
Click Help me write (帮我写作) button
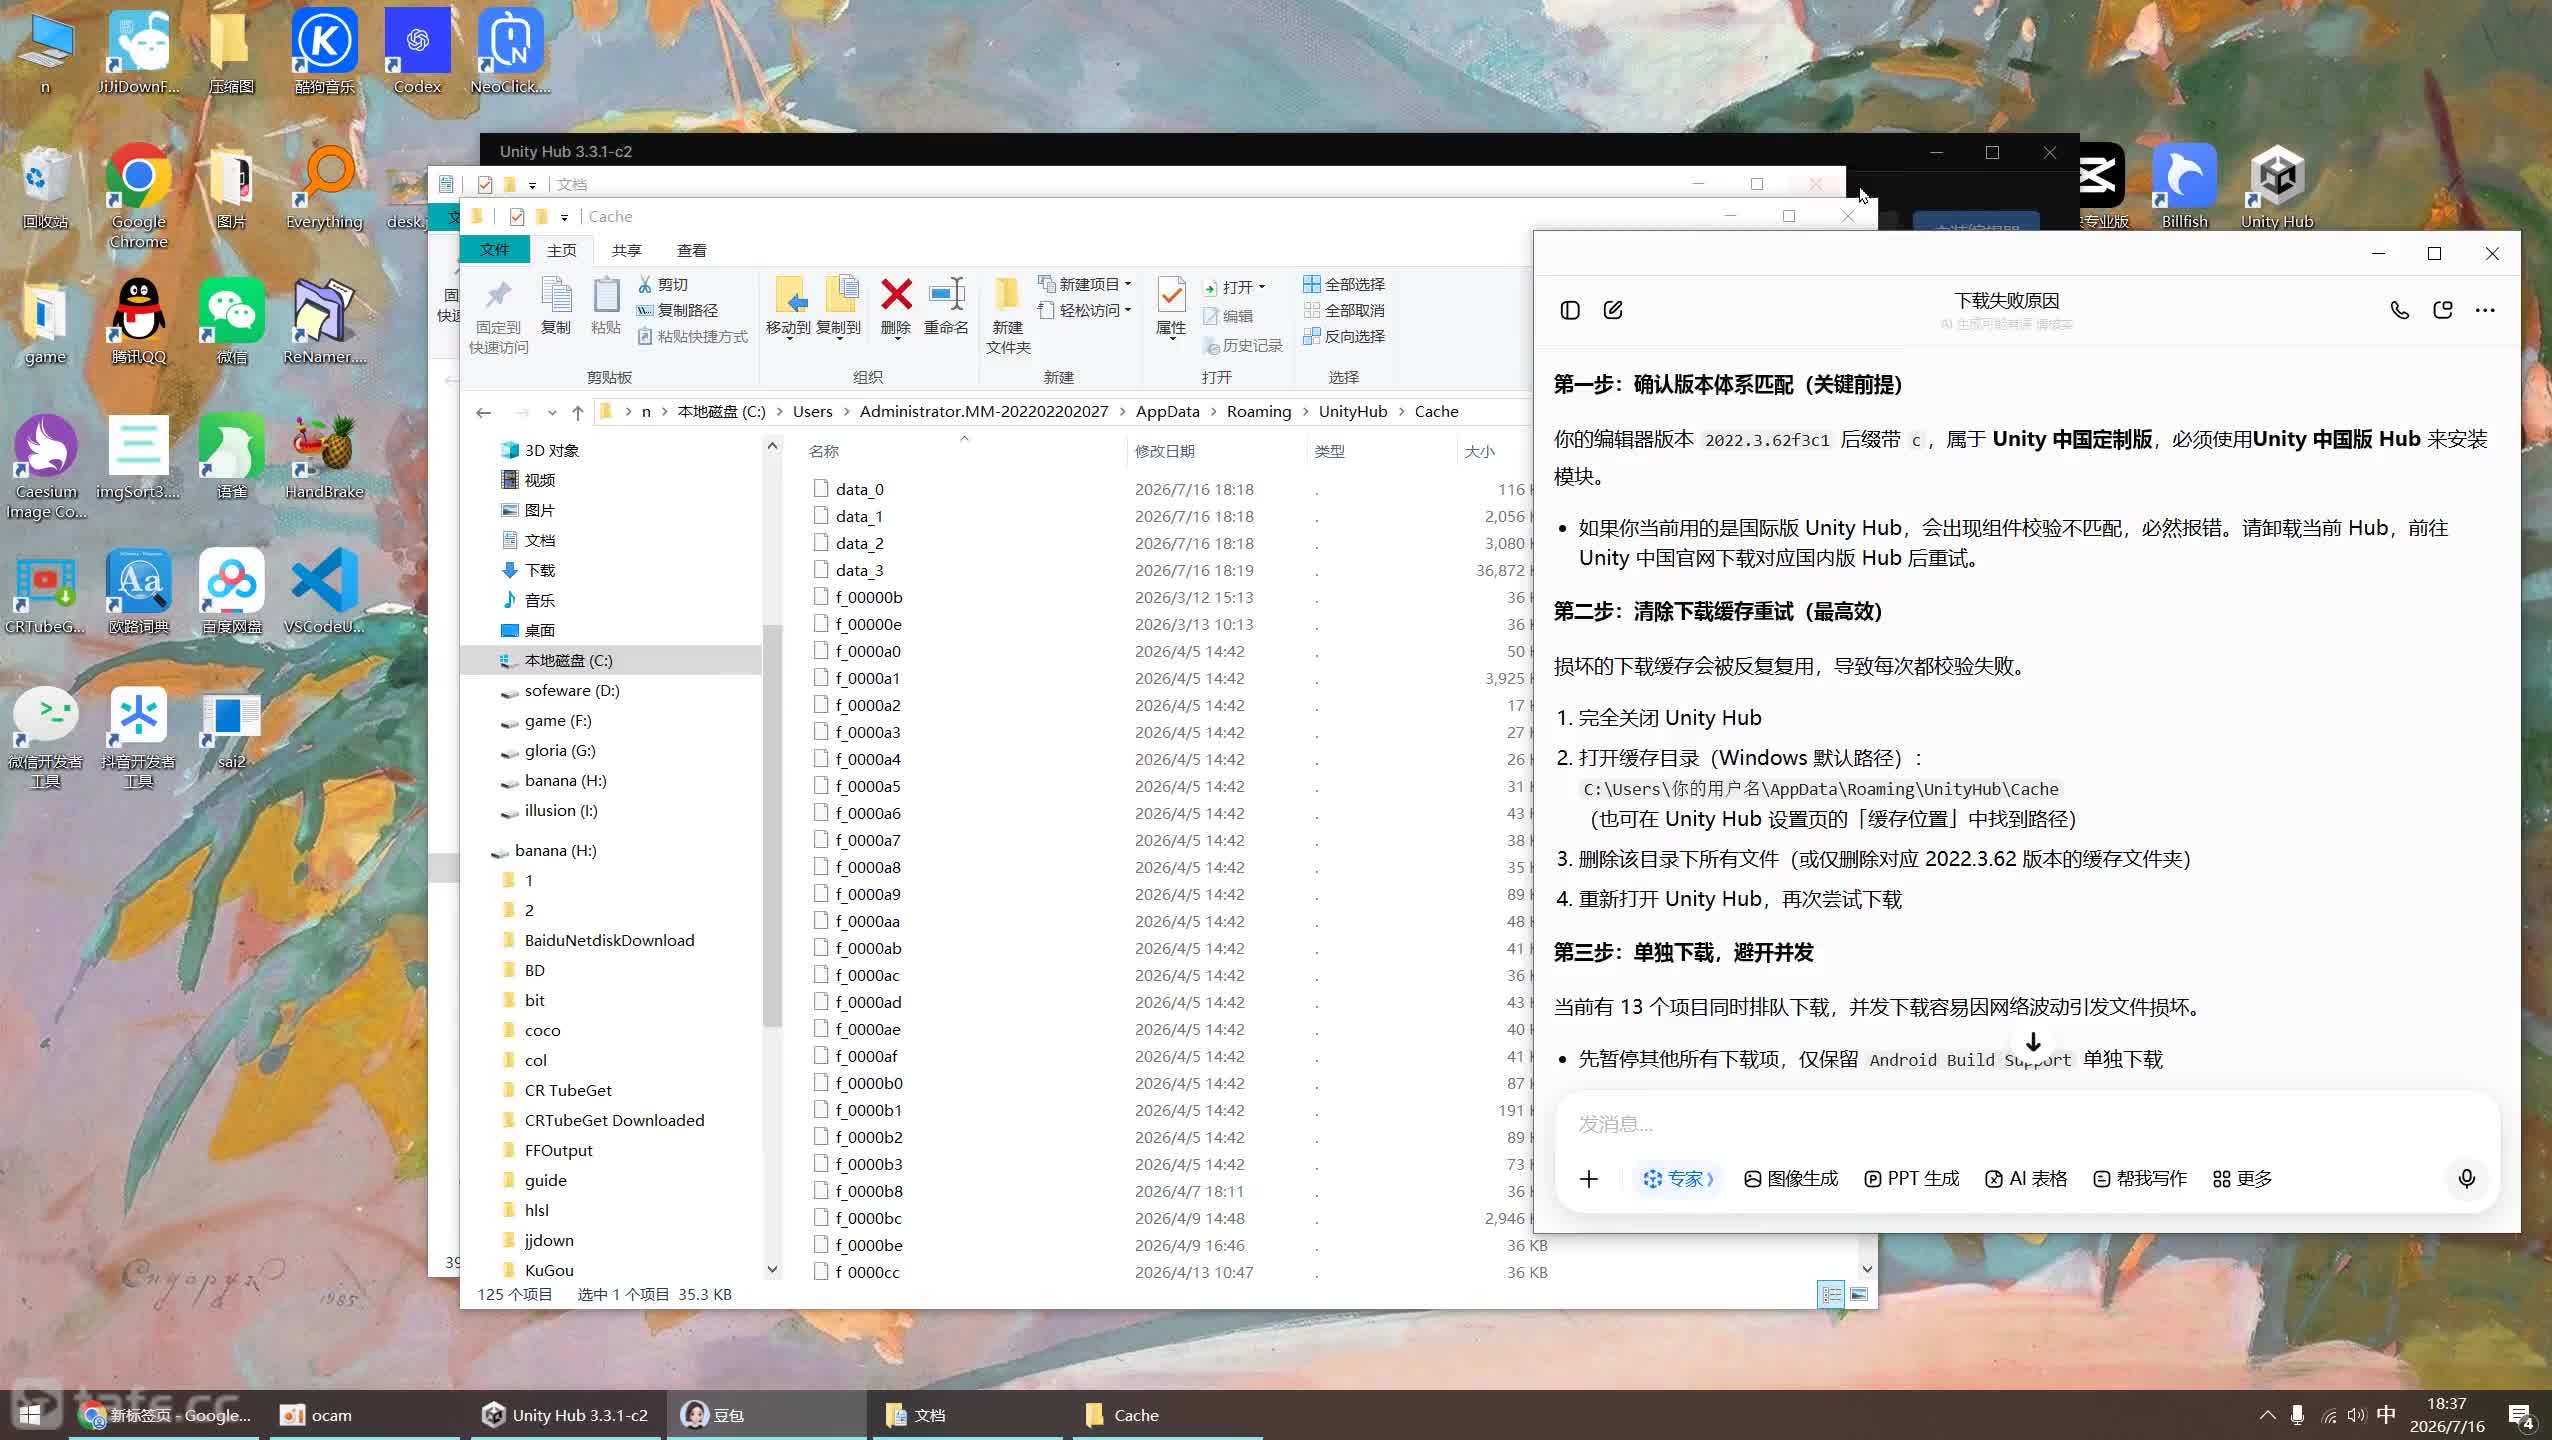click(2140, 1178)
